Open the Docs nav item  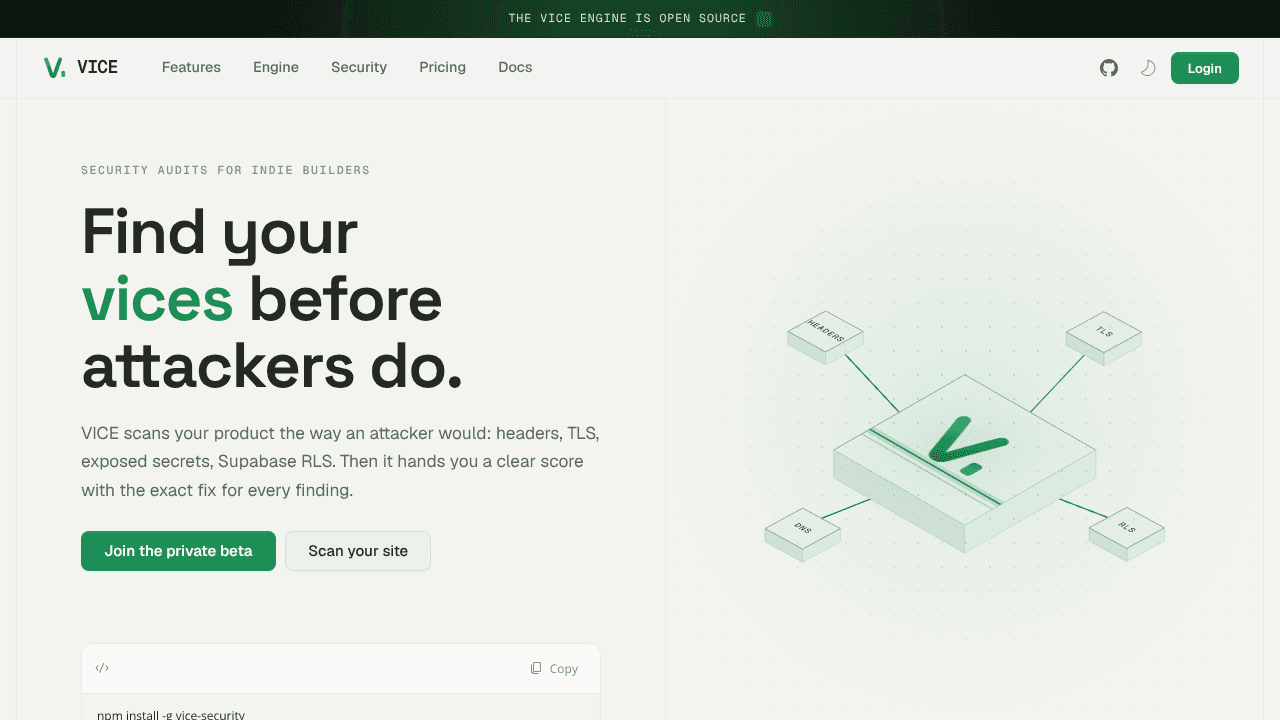click(x=515, y=67)
